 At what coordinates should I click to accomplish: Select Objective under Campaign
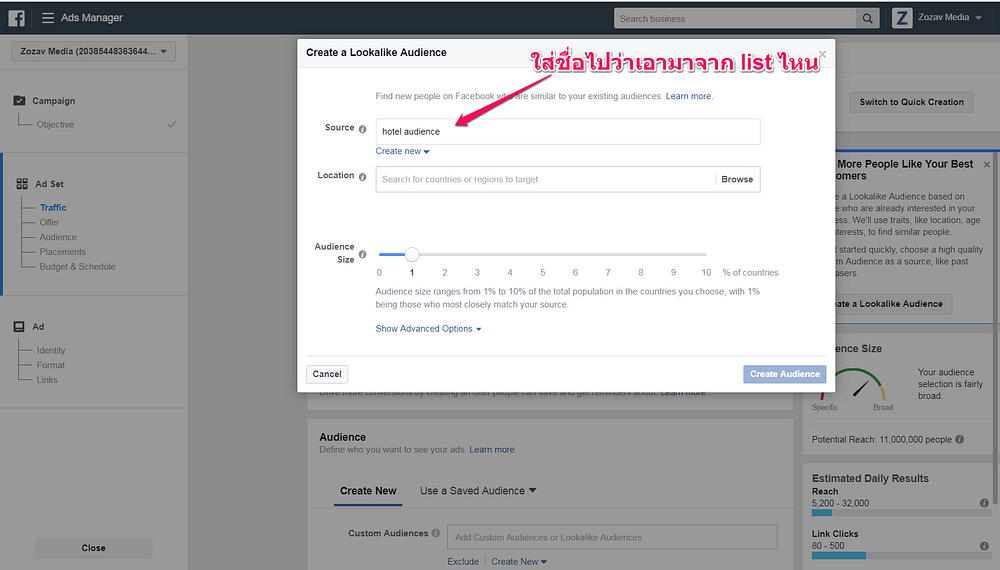click(x=55, y=124)
